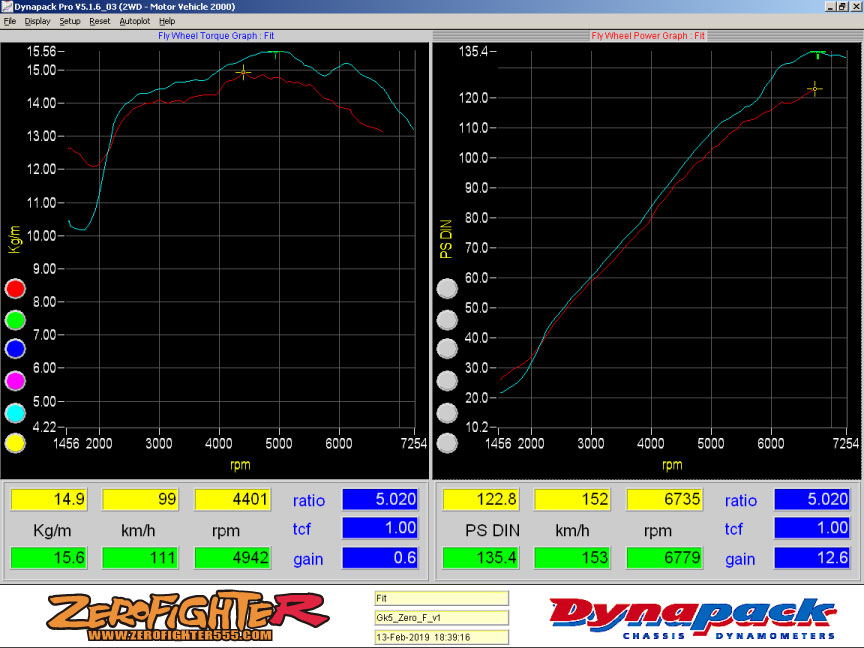
Task: Toggle the yellow run color circle
Action: 15,443
